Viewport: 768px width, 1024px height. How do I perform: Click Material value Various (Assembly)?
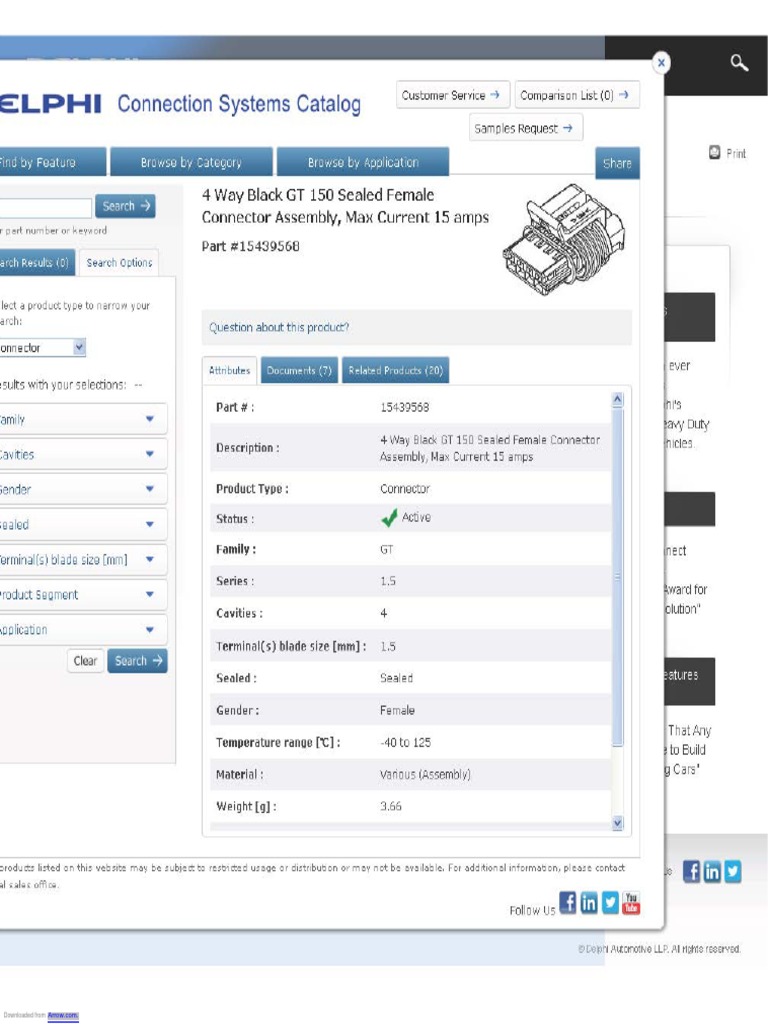(x=425, y=775)
